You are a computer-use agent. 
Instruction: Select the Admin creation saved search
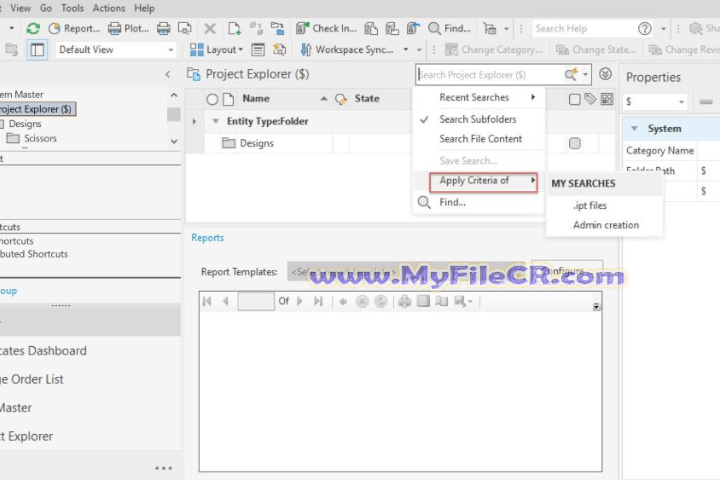coord(606,225)
